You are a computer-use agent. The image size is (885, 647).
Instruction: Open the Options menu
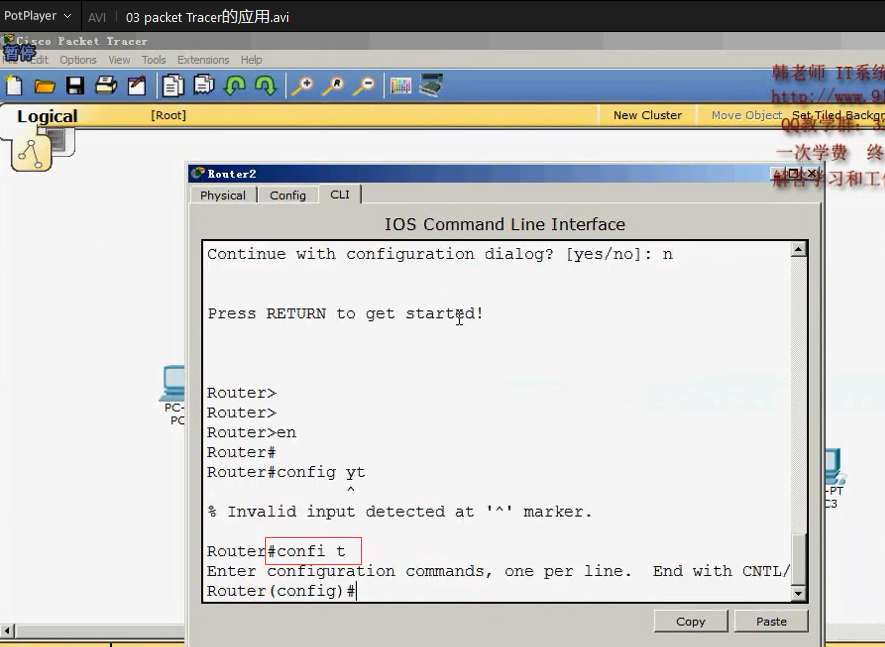point(78,60)
